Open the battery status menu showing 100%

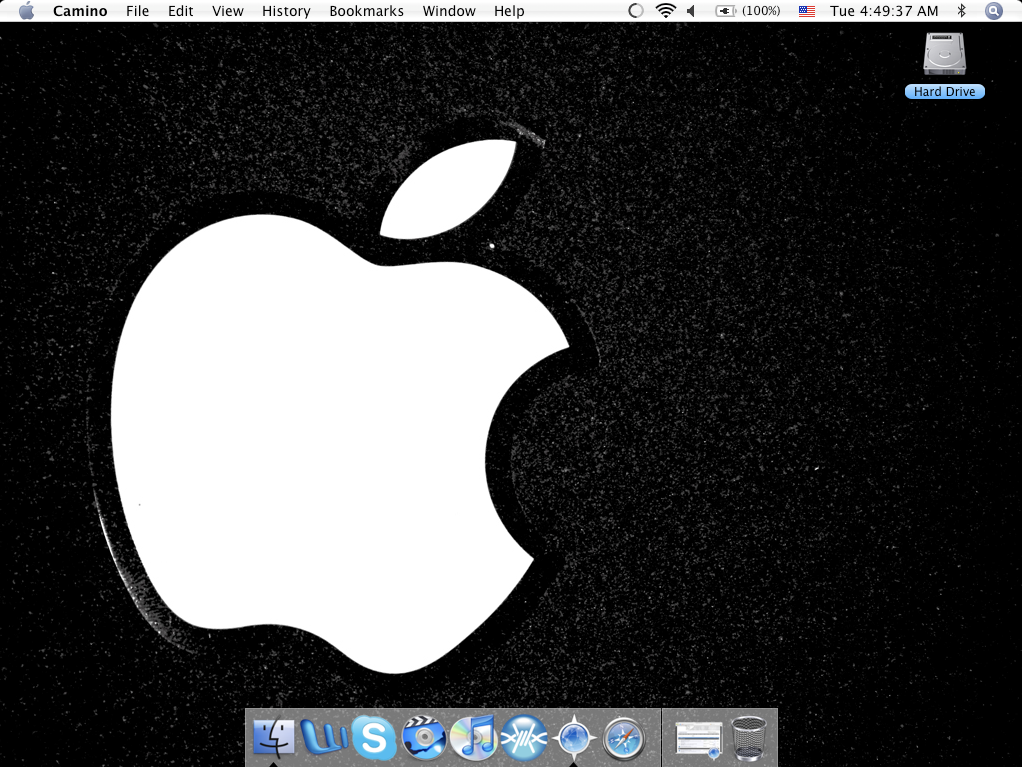coord(748,10)
